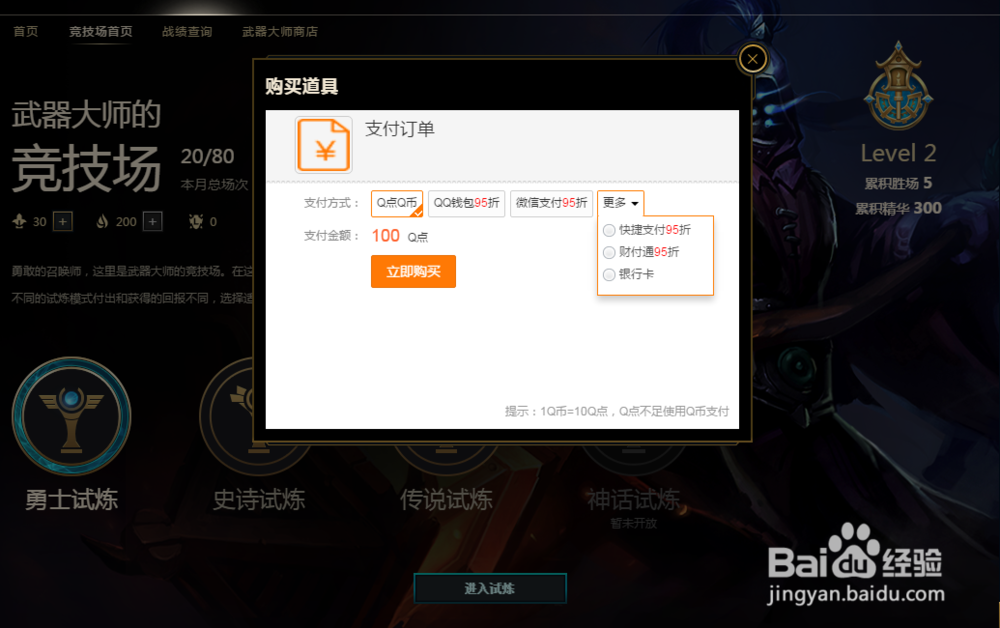
Task: Close the 购买道具 dialog with X icon
Action: 753,59
